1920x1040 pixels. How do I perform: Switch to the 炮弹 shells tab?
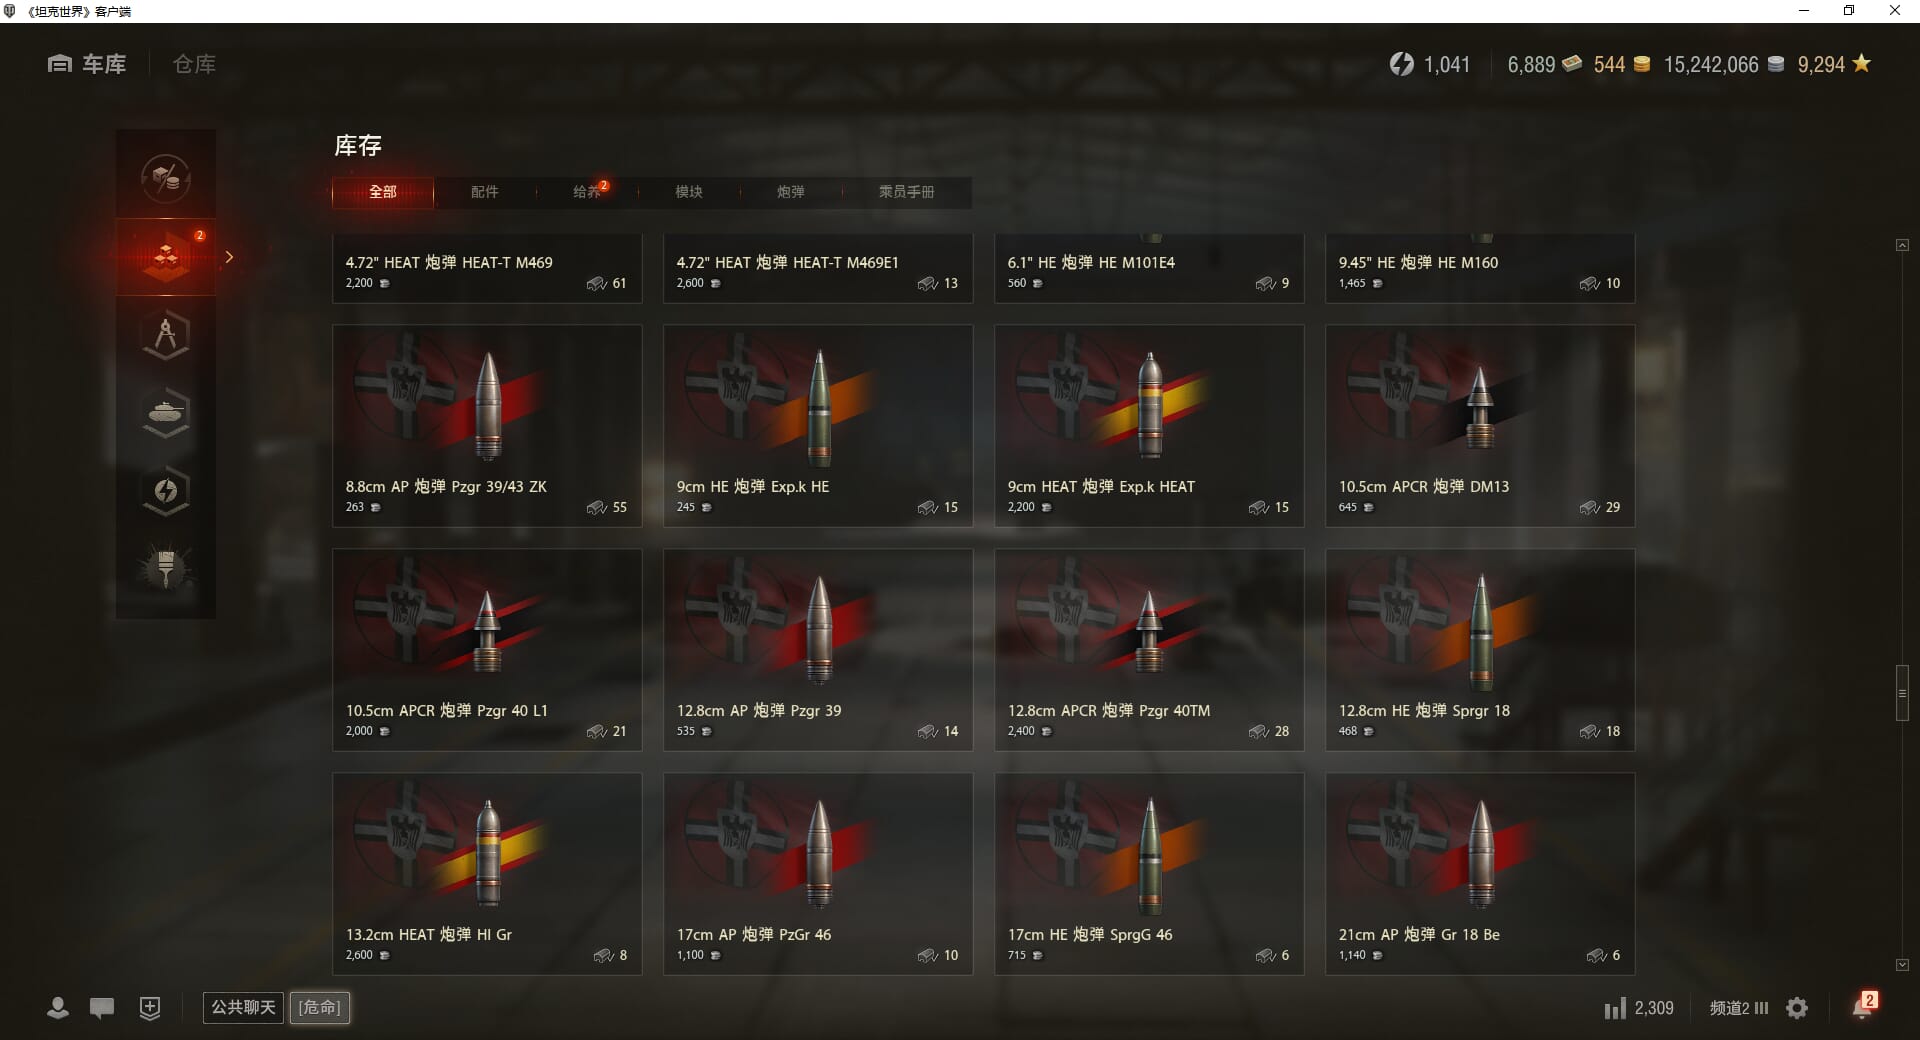pos(790,192)
